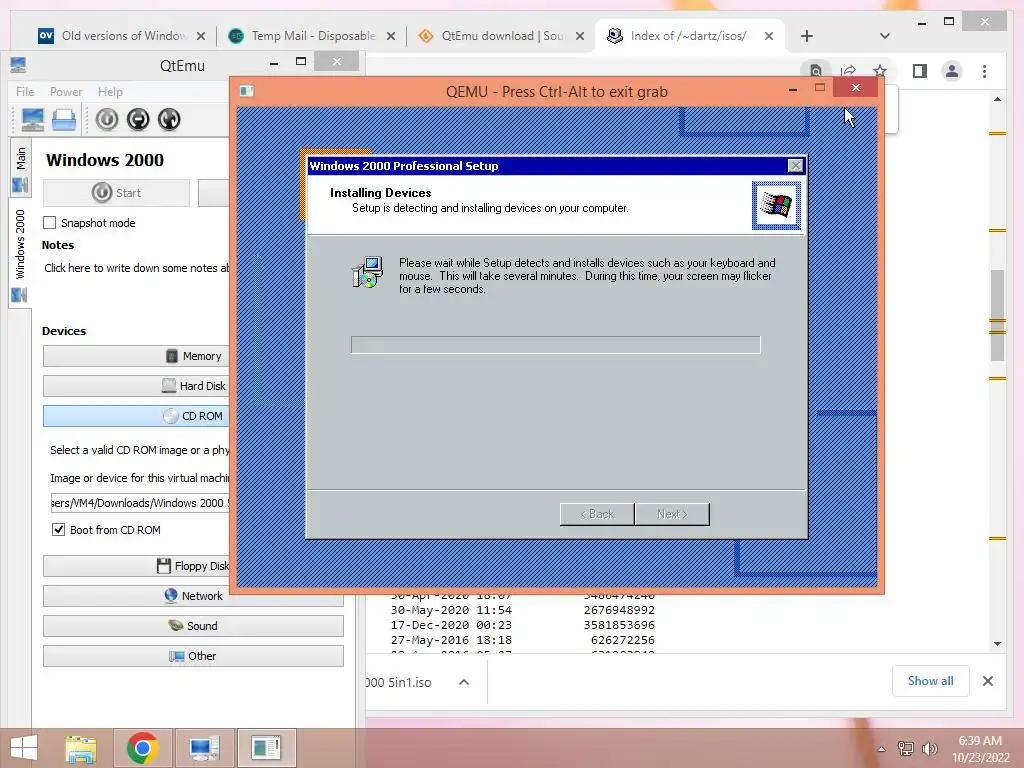
Task: Click the file size 2676948992 entry
Action: pos(619,610)
